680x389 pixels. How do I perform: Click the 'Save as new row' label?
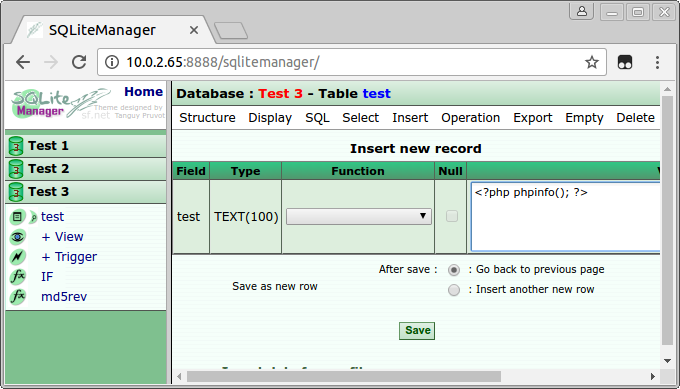275,286
